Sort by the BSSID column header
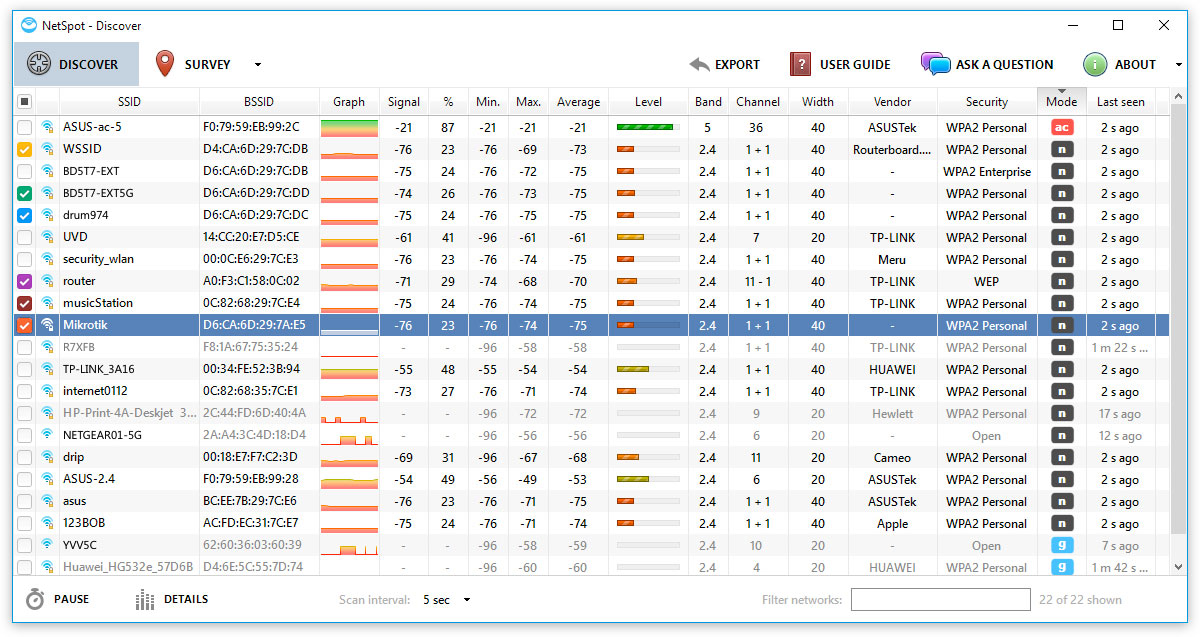This screenshot has height=637, width=1200. [x=259, y=101]
